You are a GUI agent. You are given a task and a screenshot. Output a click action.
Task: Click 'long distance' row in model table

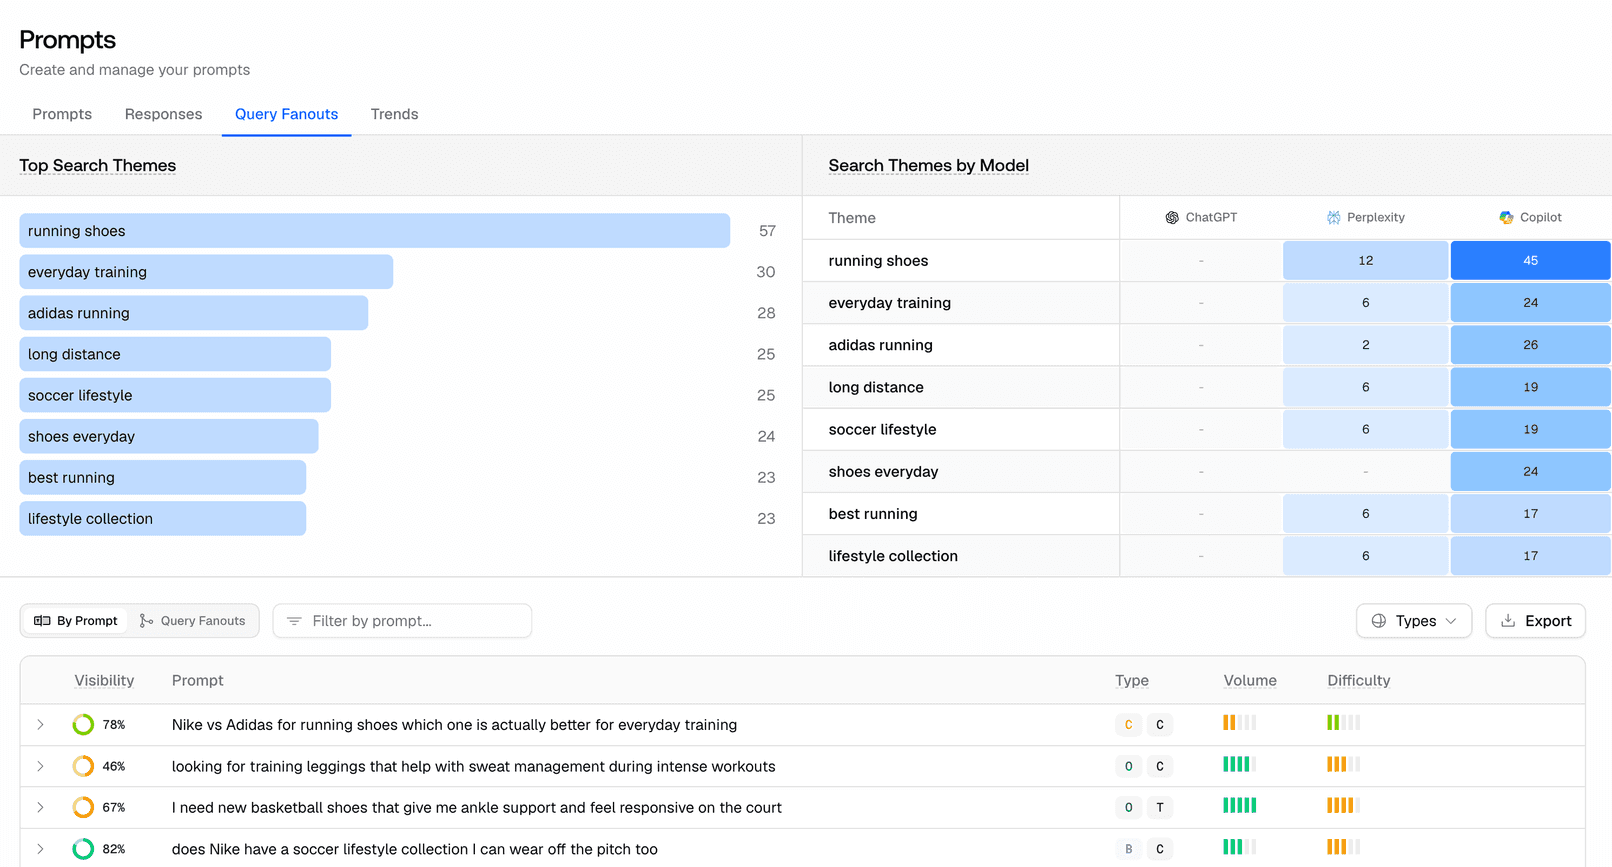[1207, 387]
